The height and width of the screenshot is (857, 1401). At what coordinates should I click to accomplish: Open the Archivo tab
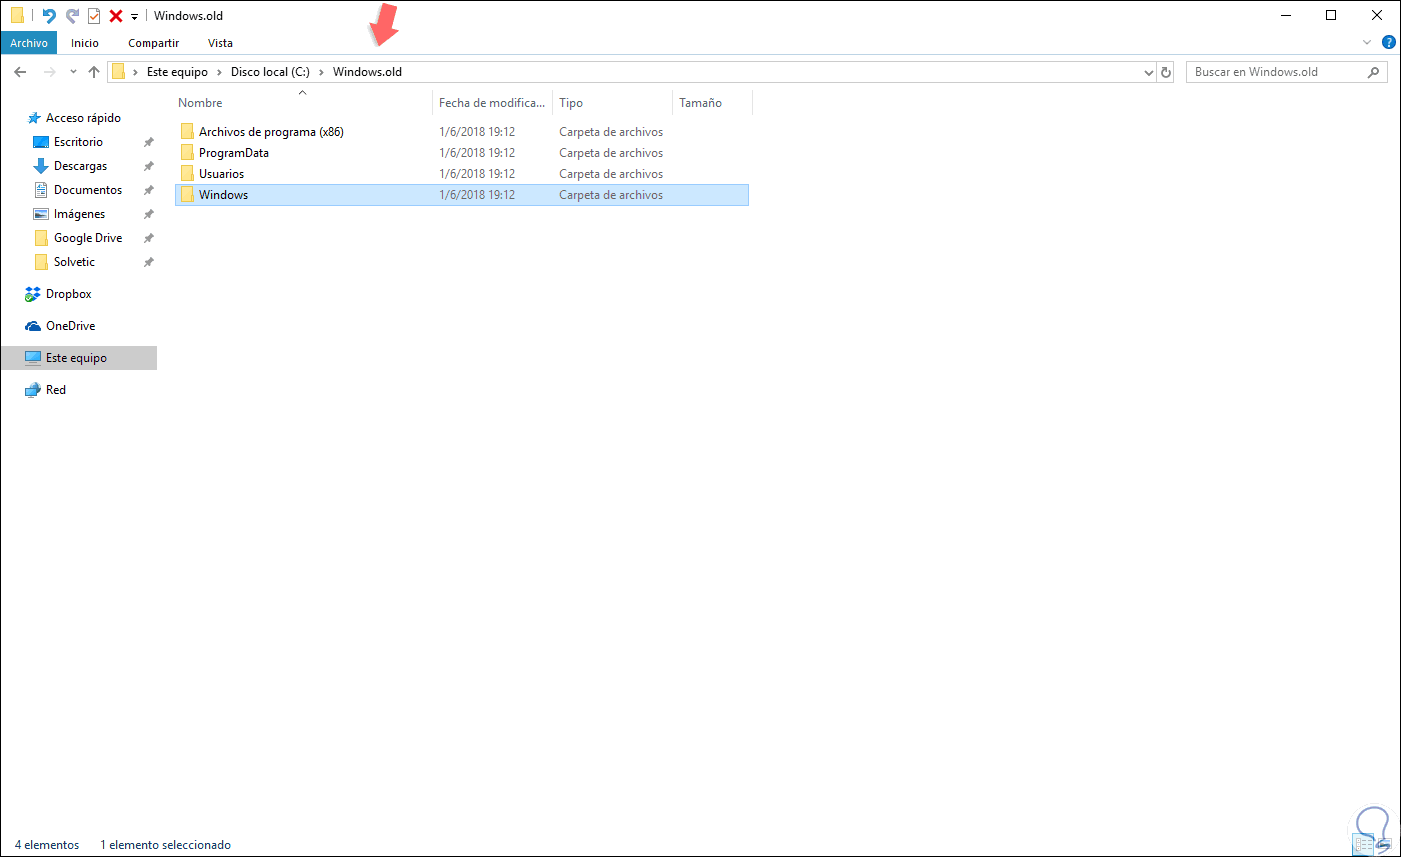pyautogui.click(x=29, y=43)
